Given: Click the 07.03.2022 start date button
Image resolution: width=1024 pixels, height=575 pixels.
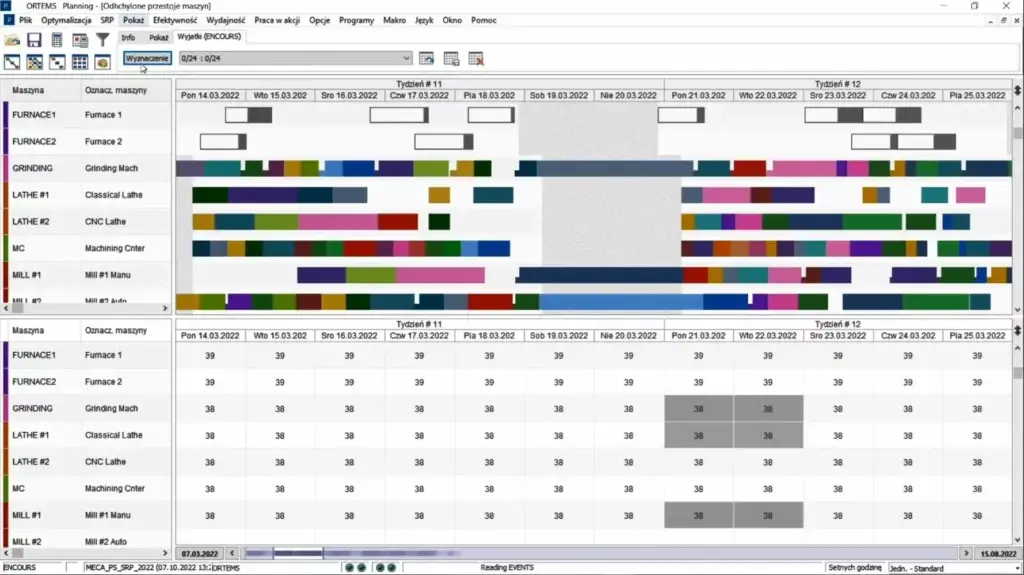Looking at the screenshot, I should 200,553.
